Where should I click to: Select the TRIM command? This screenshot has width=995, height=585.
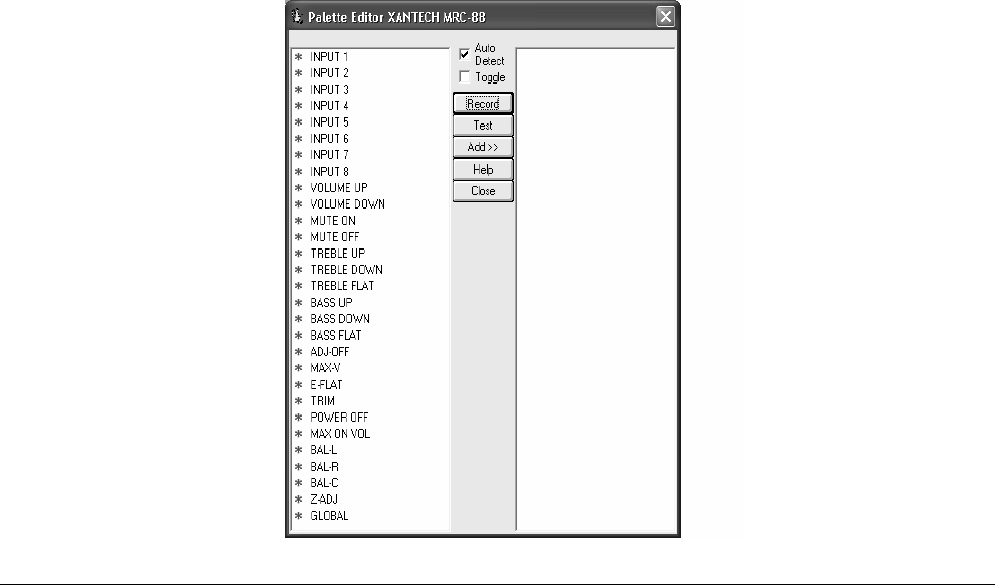[x=322, y=401]
